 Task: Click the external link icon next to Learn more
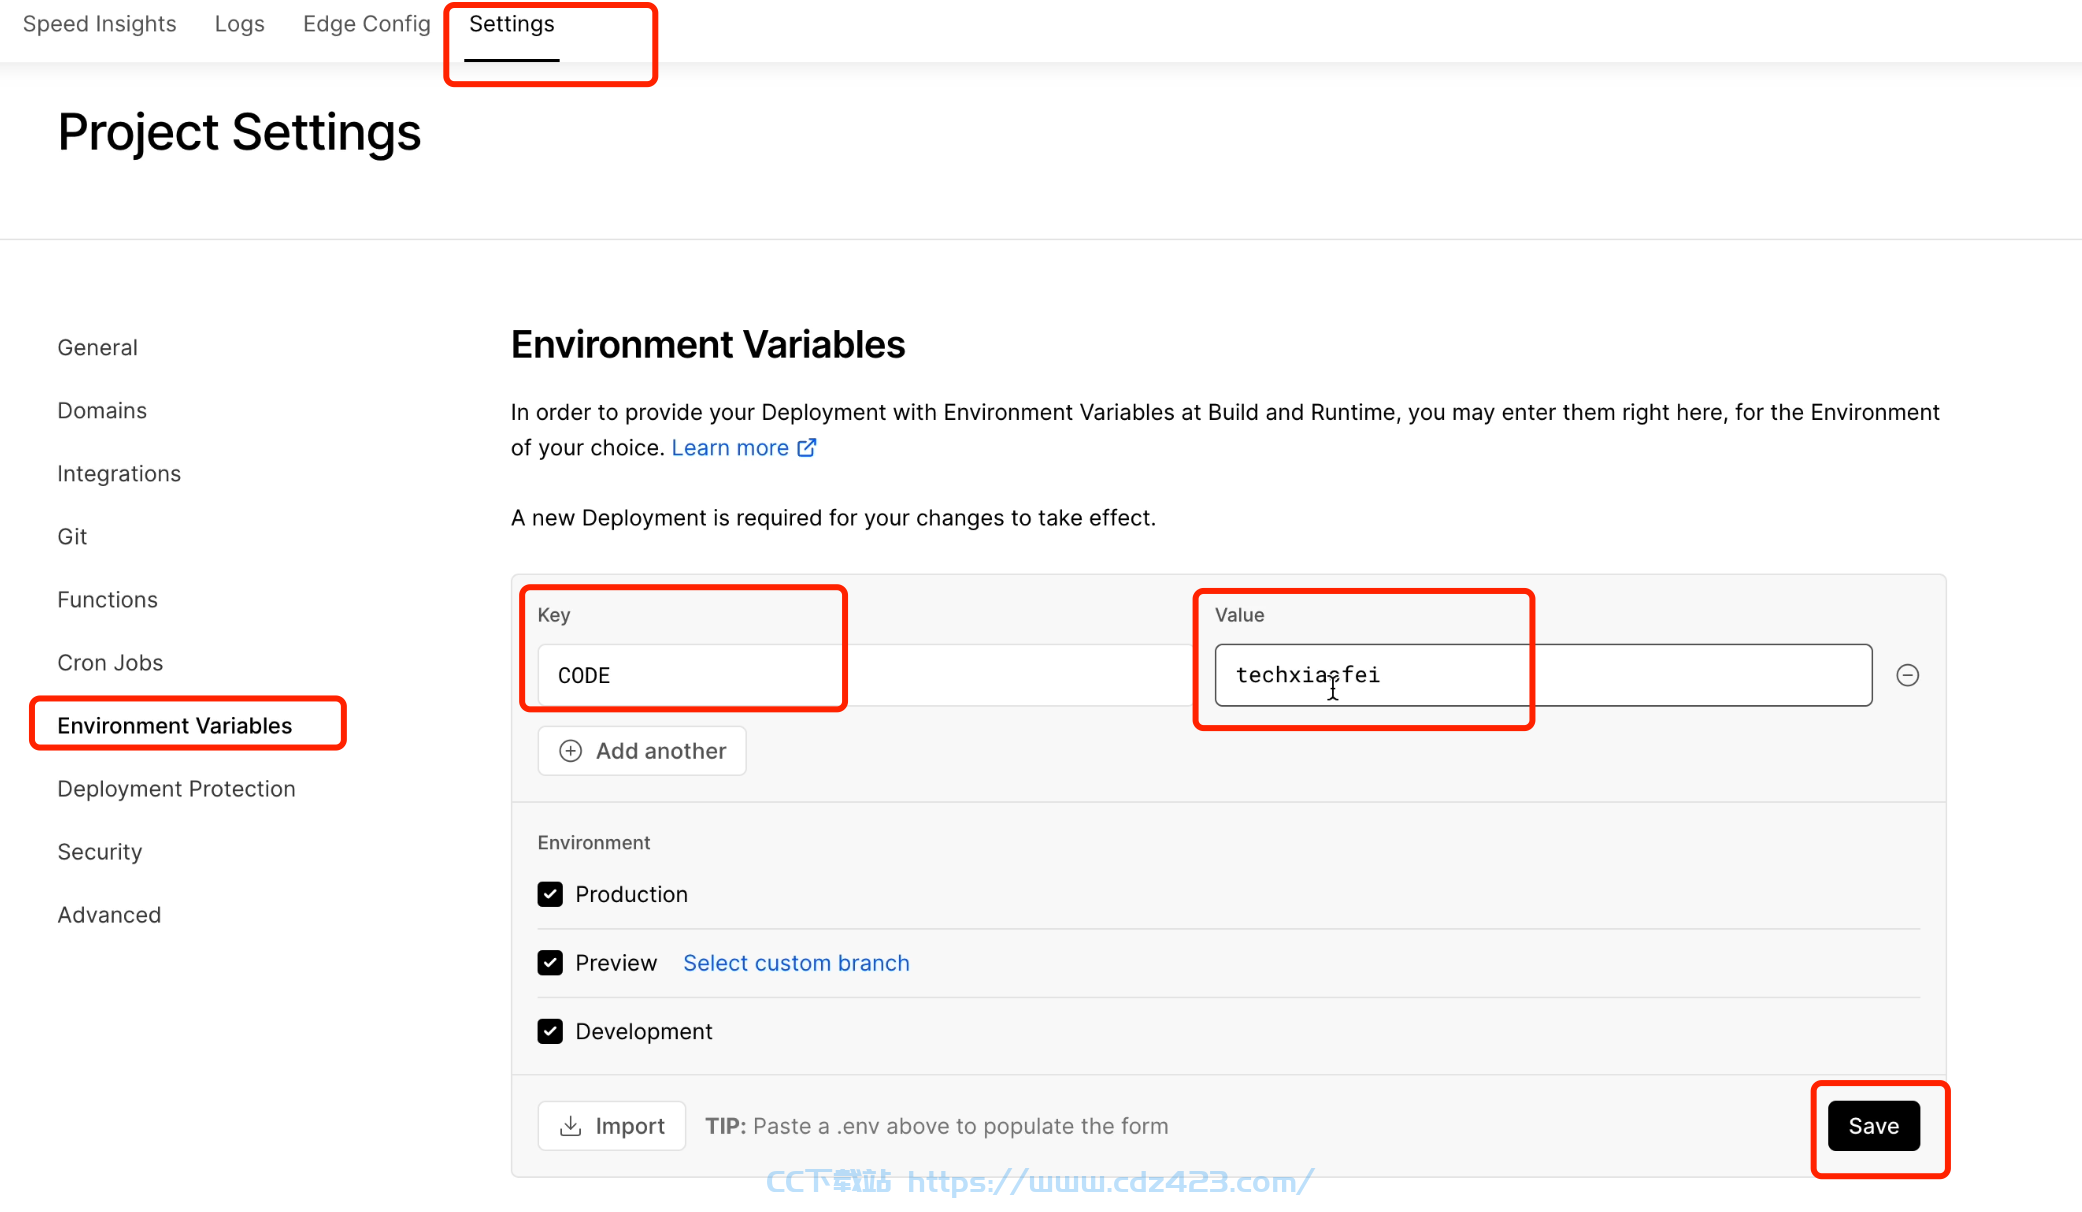point(806,447)
